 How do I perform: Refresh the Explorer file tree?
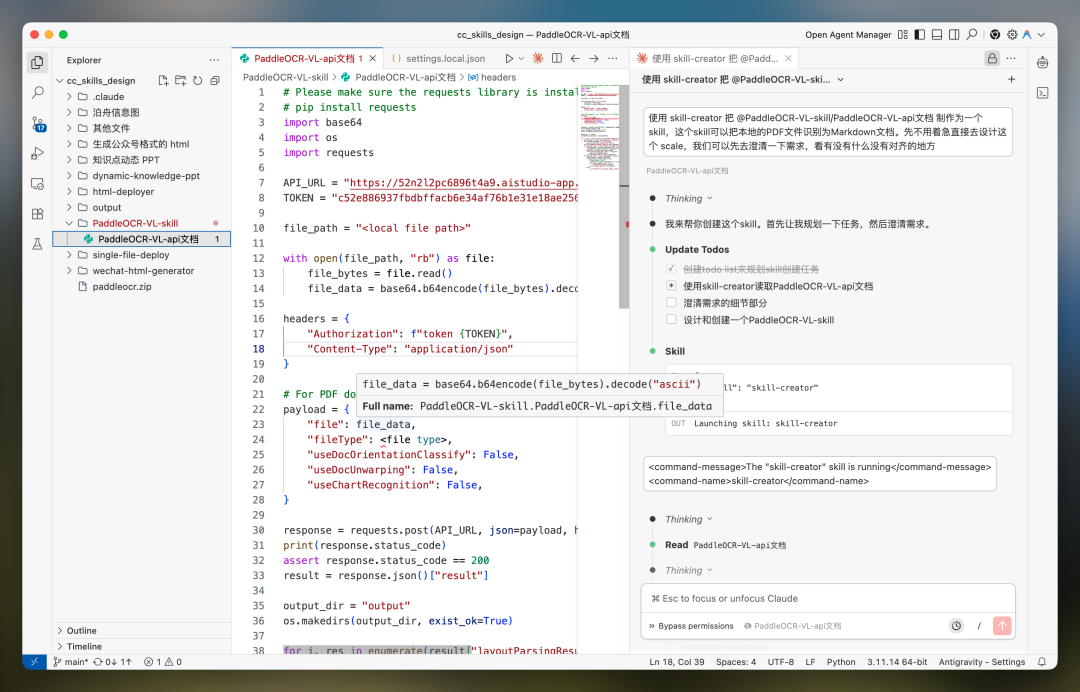(198, 81)
